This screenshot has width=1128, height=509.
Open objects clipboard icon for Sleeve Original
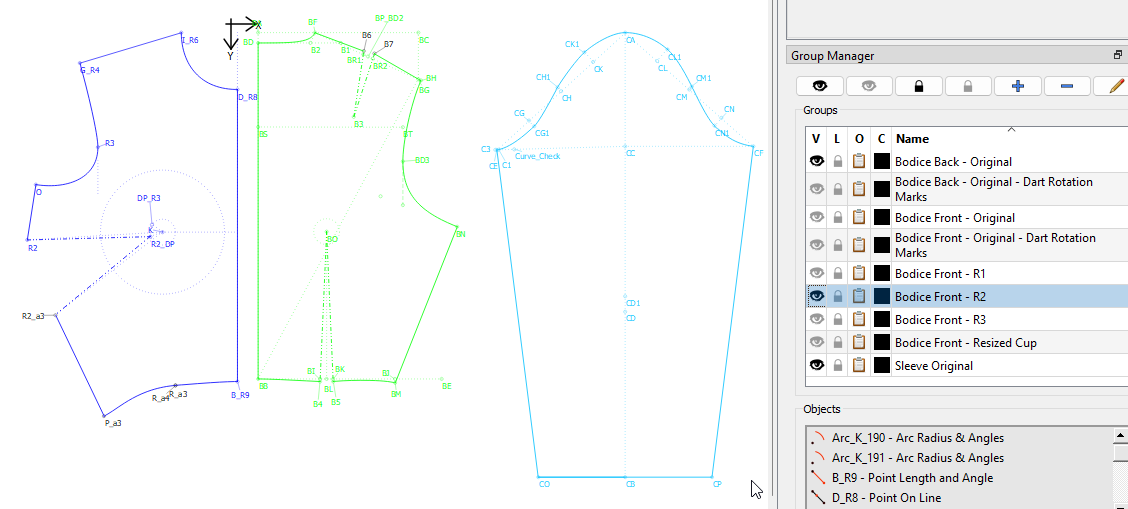point(859,366)
